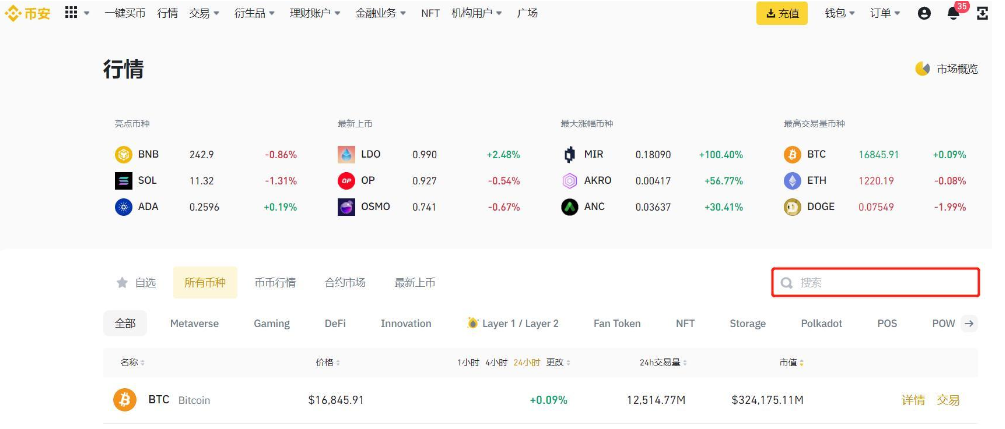Image resolution: width=1005 pixels, height=429 pixels.
Task: Click the Bitcoin icon in the table row
Action: [x=124, y=399]
